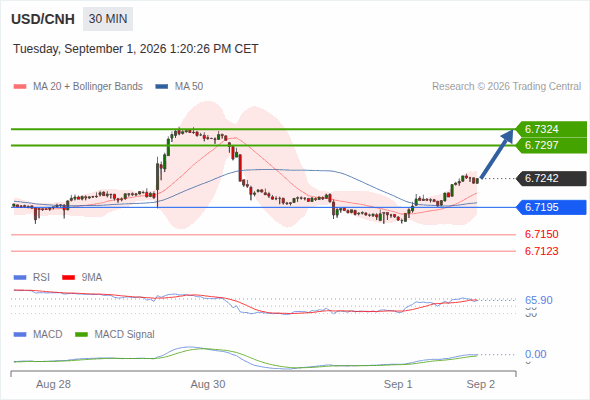This screenshot has width=590, height=400.
Task: Toggle the MA 50 legend entry
Action: [x=179, y=87]
